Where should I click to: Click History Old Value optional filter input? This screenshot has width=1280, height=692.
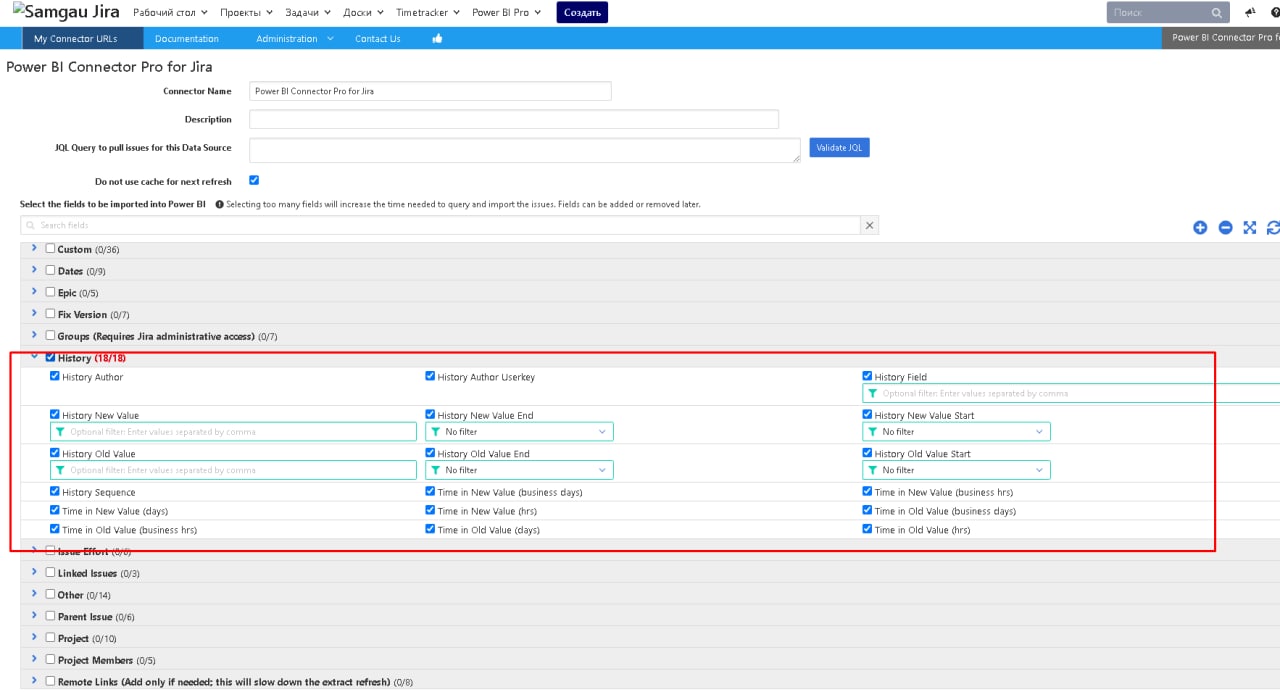(233, 470)
